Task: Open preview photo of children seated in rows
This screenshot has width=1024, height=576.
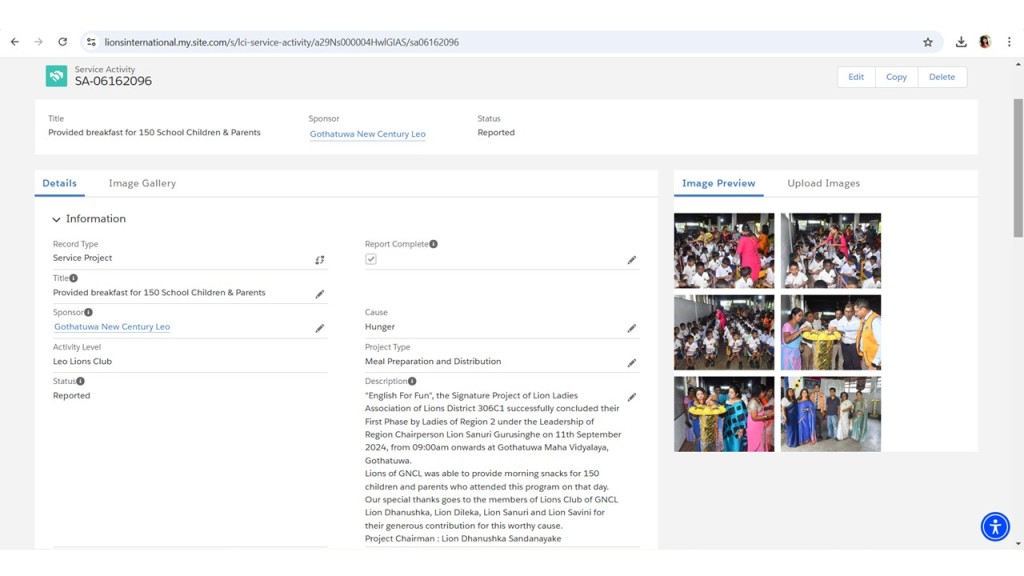Action: pos(724,332)
